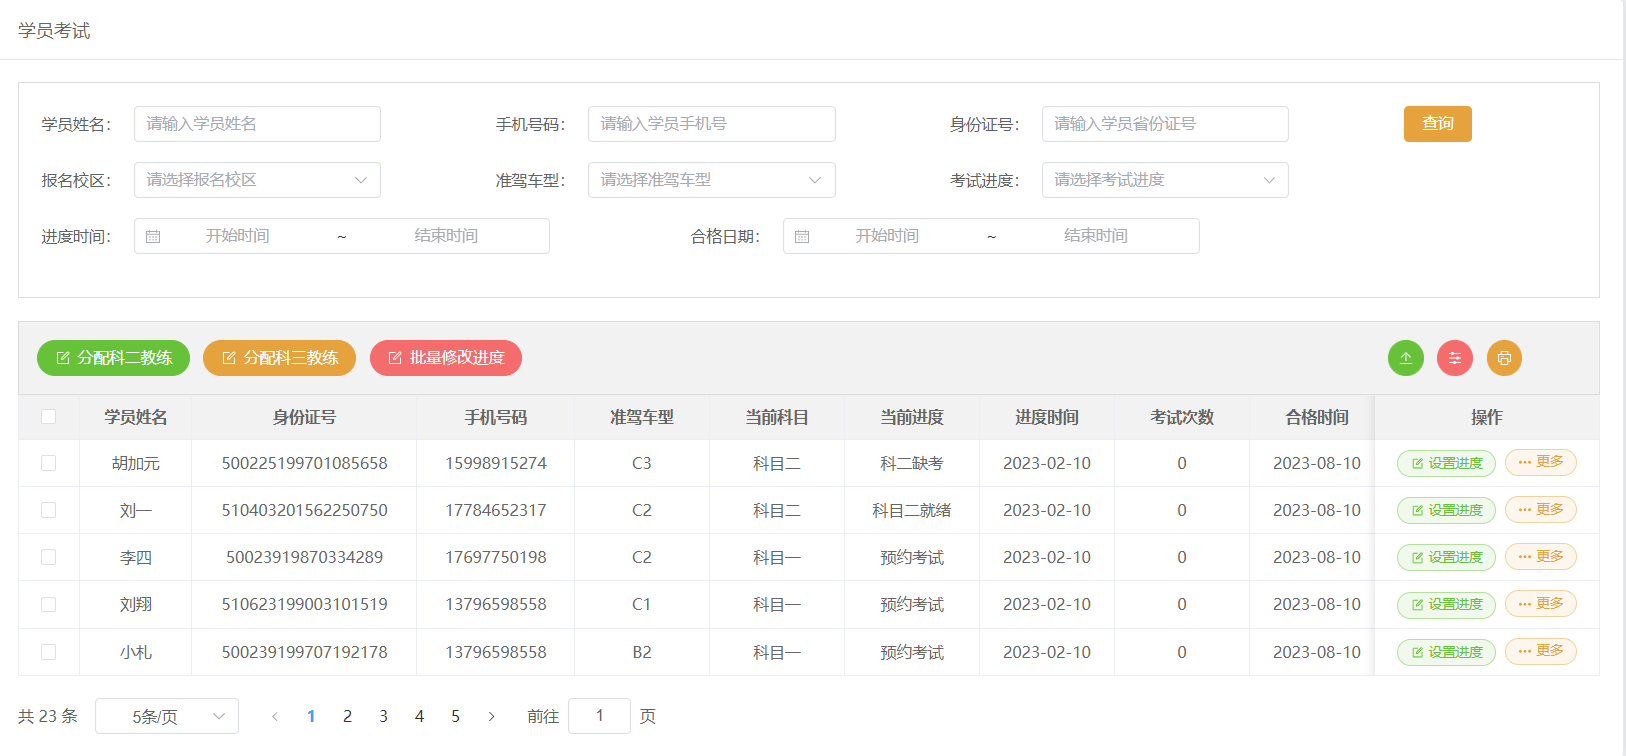The width and height of the screenshot is (1626, 756).
Task: Click the C1 vehicle type cell
Action: (x=642, y=604)
